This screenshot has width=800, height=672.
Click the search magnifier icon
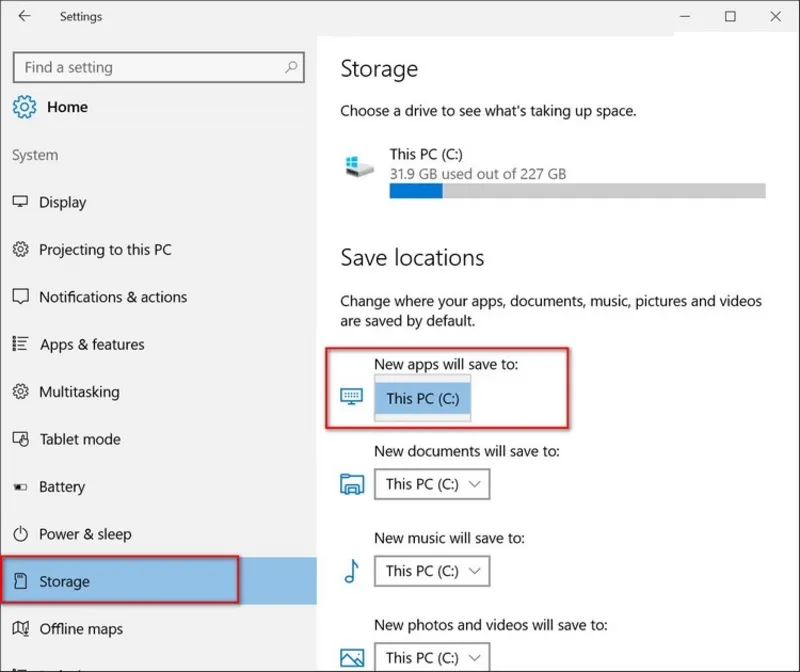tap(291, 68)
